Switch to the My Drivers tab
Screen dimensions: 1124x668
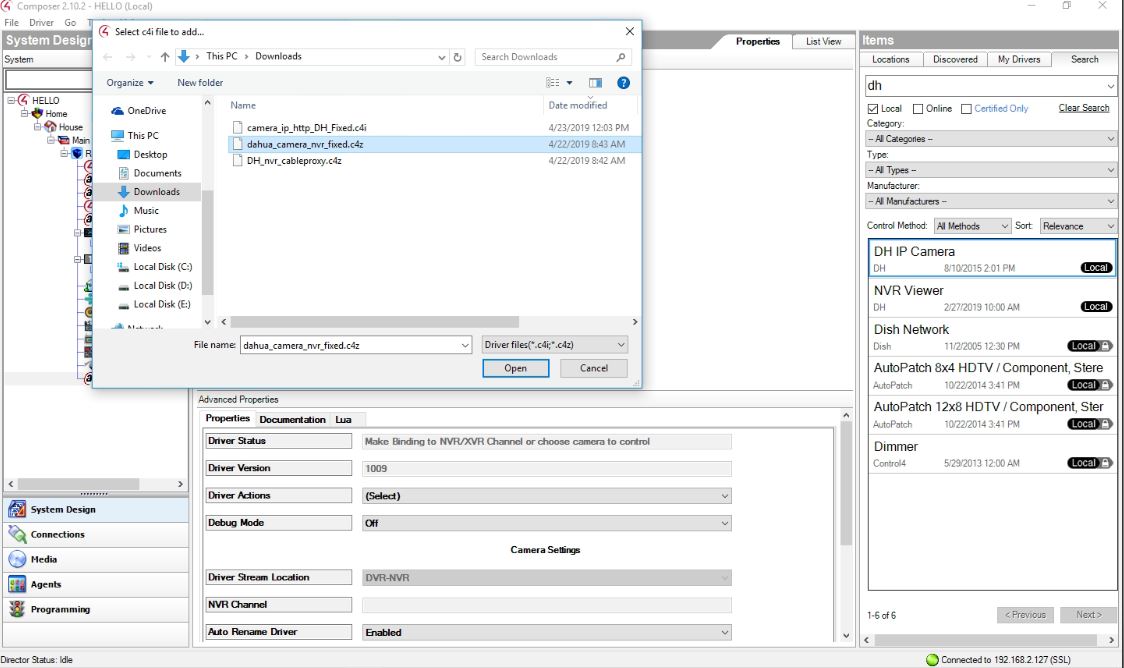click(x=1018, y=59)
